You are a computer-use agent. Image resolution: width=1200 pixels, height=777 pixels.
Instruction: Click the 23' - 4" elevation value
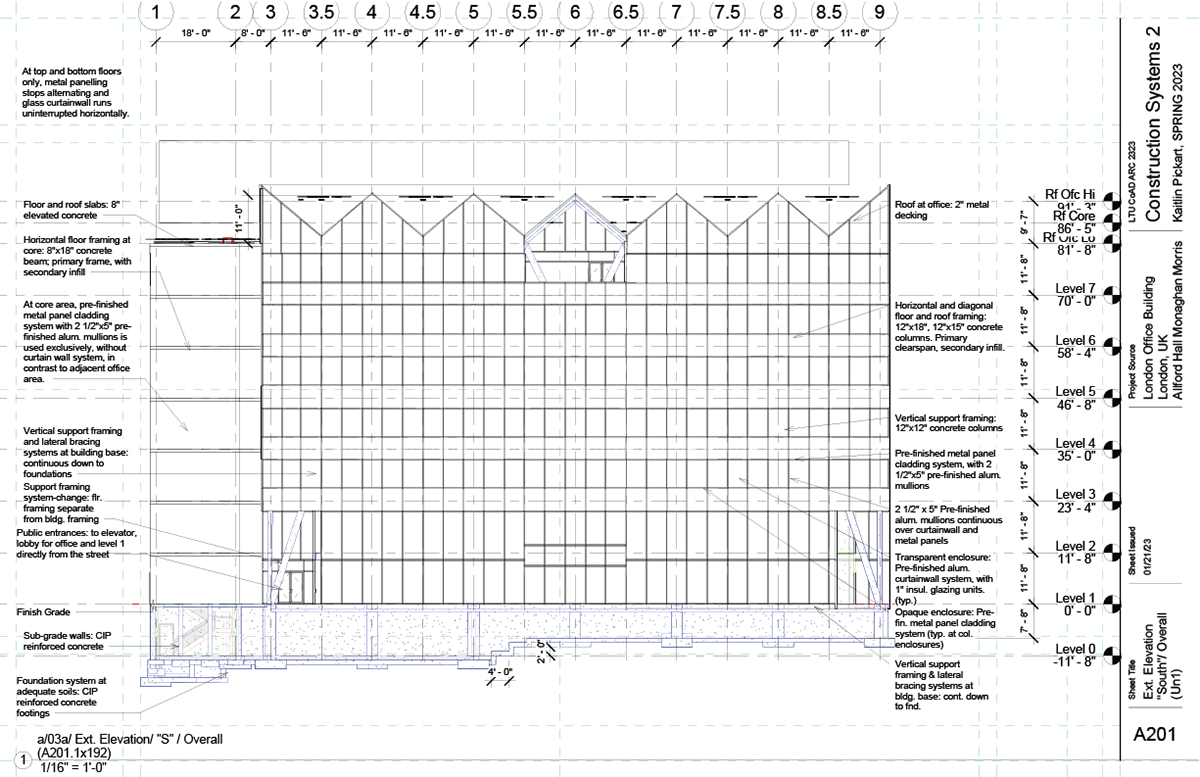1076,506
